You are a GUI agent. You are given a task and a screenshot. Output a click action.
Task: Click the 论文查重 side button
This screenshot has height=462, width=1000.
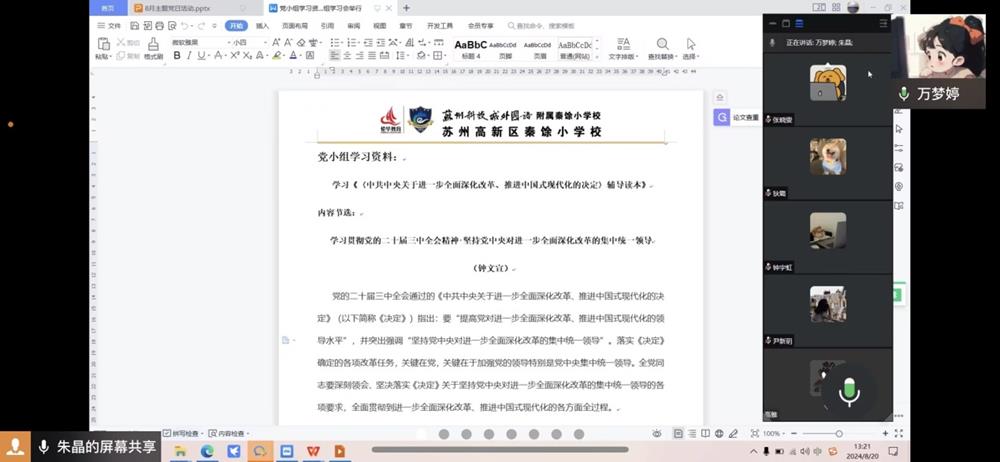coord(738,117)
